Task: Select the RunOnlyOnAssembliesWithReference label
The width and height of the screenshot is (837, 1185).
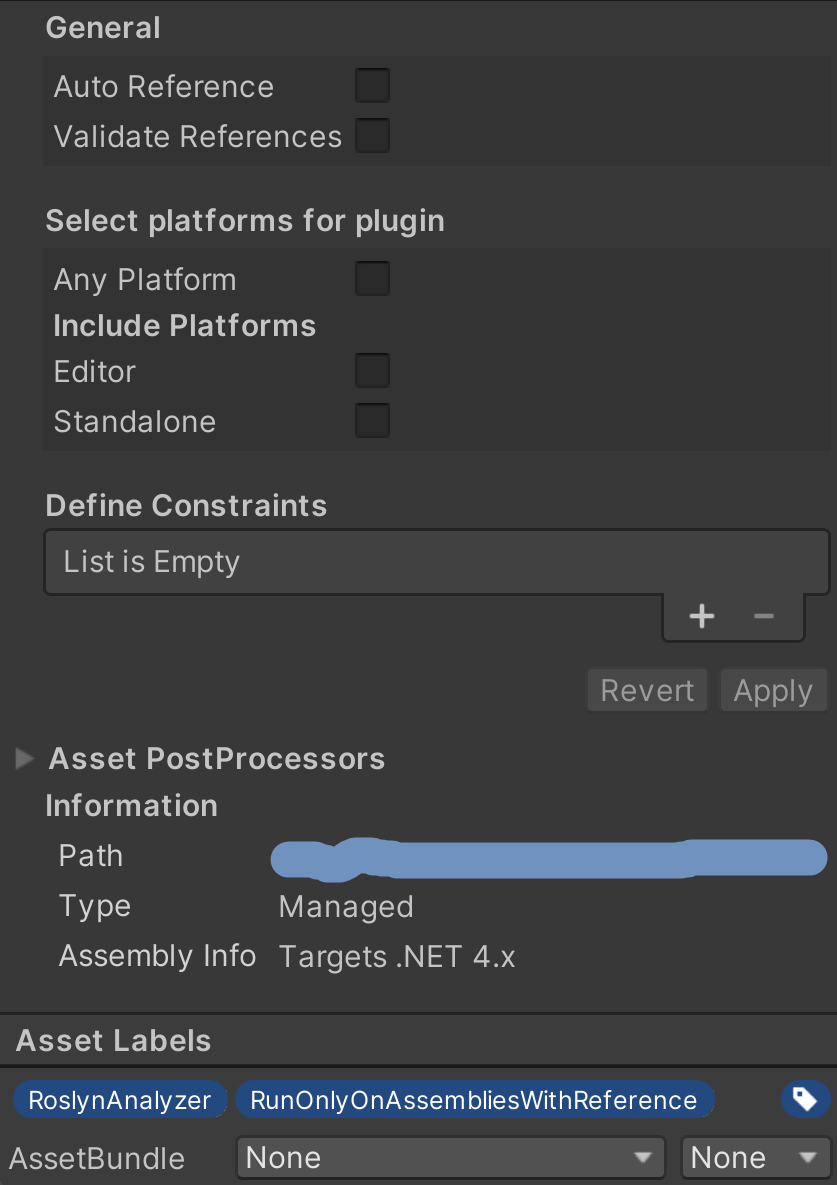Action: coord(475,1099)
